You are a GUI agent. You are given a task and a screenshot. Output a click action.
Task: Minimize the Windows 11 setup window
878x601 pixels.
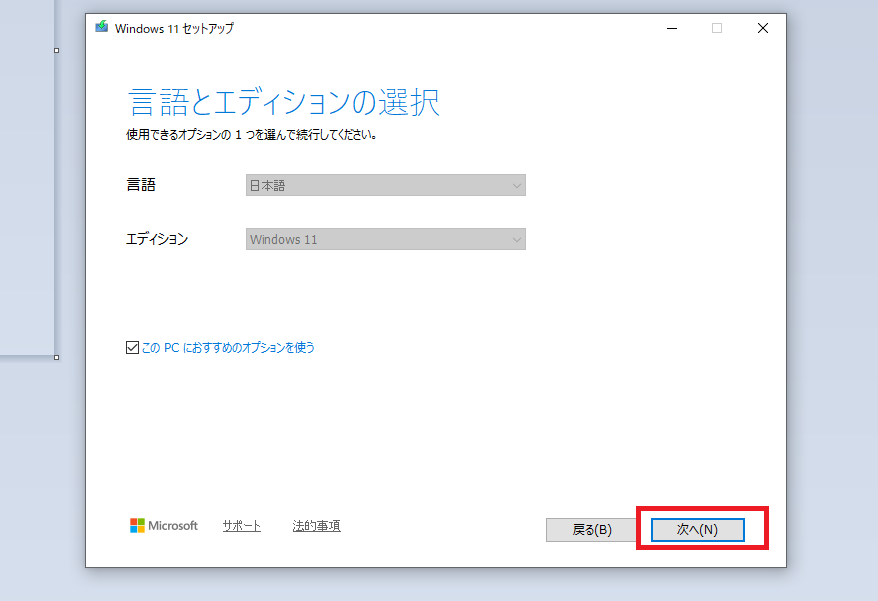670,28
